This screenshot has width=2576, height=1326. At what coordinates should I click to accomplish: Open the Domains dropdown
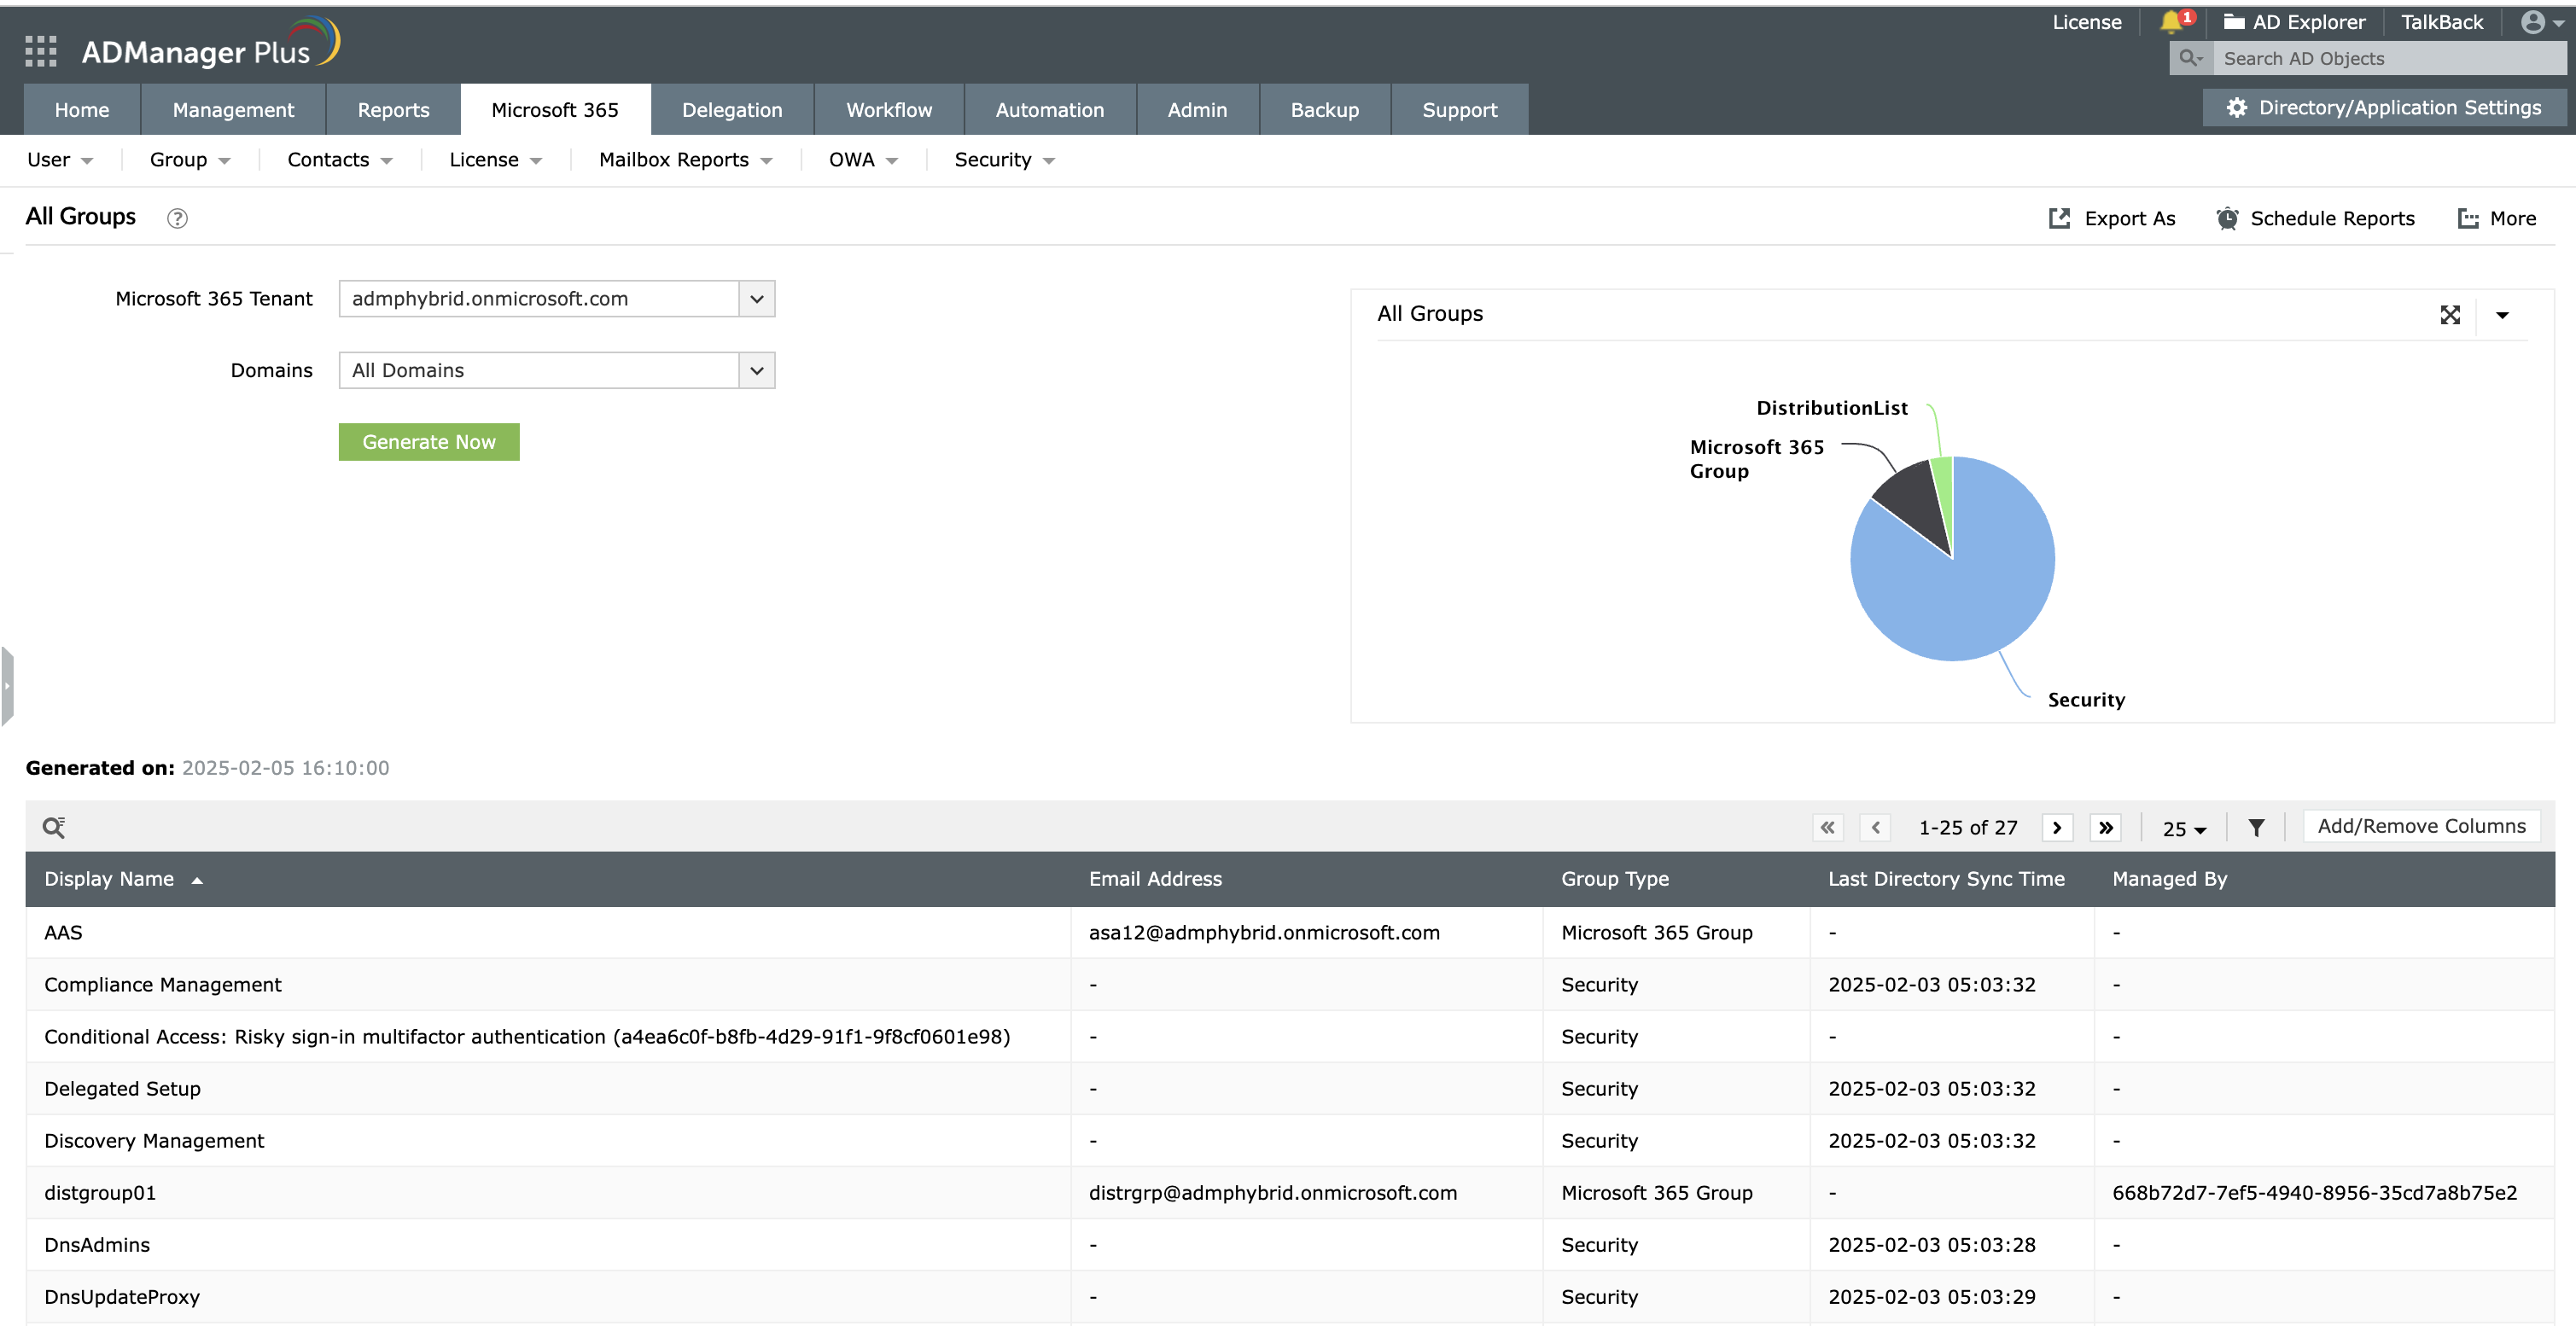coord(757,371)
